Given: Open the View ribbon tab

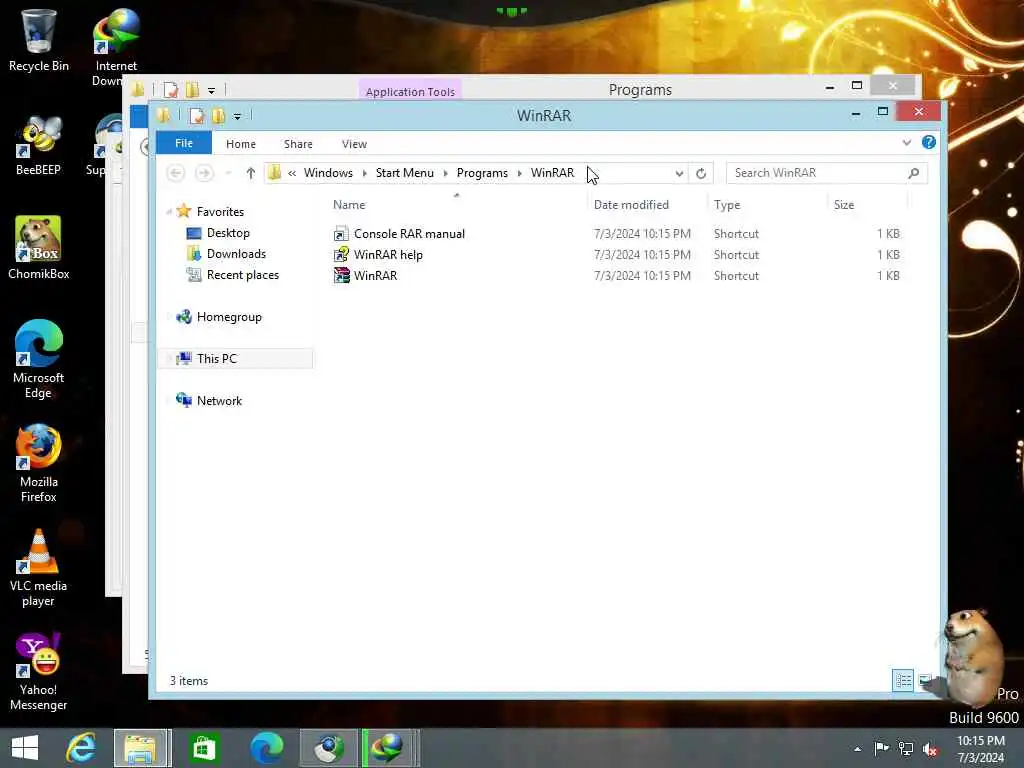Looking at the screenshot, I should [355, 144].
